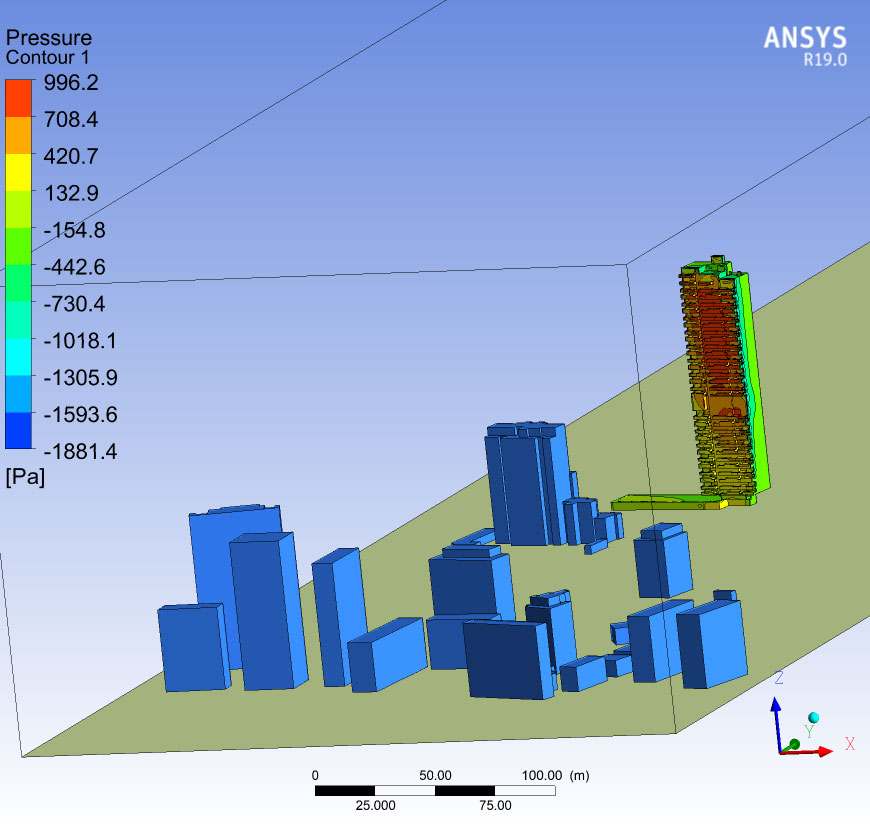870x831 pixels.
Task: Click the '50.00' ruler label
Action: pyautogui.click(x=435, y=776)
